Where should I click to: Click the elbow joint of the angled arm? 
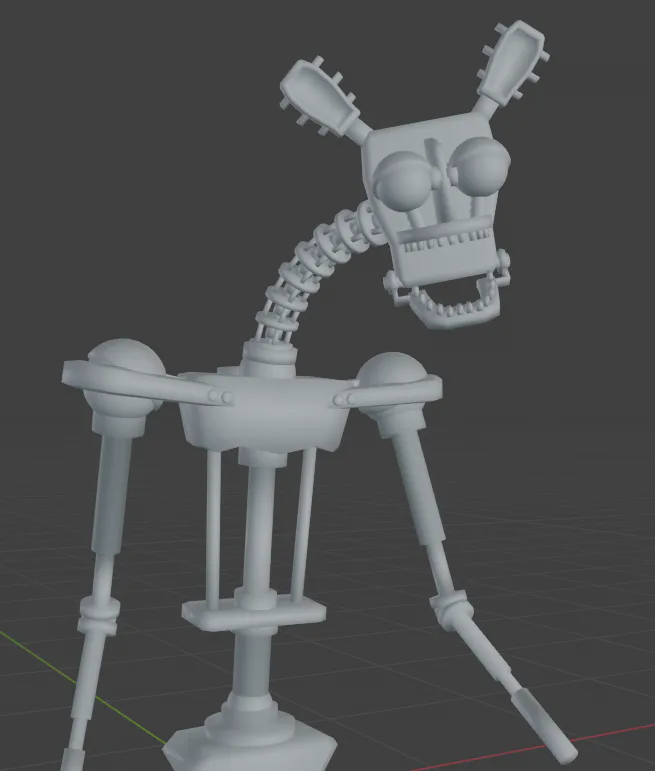[x=451, y=610]
